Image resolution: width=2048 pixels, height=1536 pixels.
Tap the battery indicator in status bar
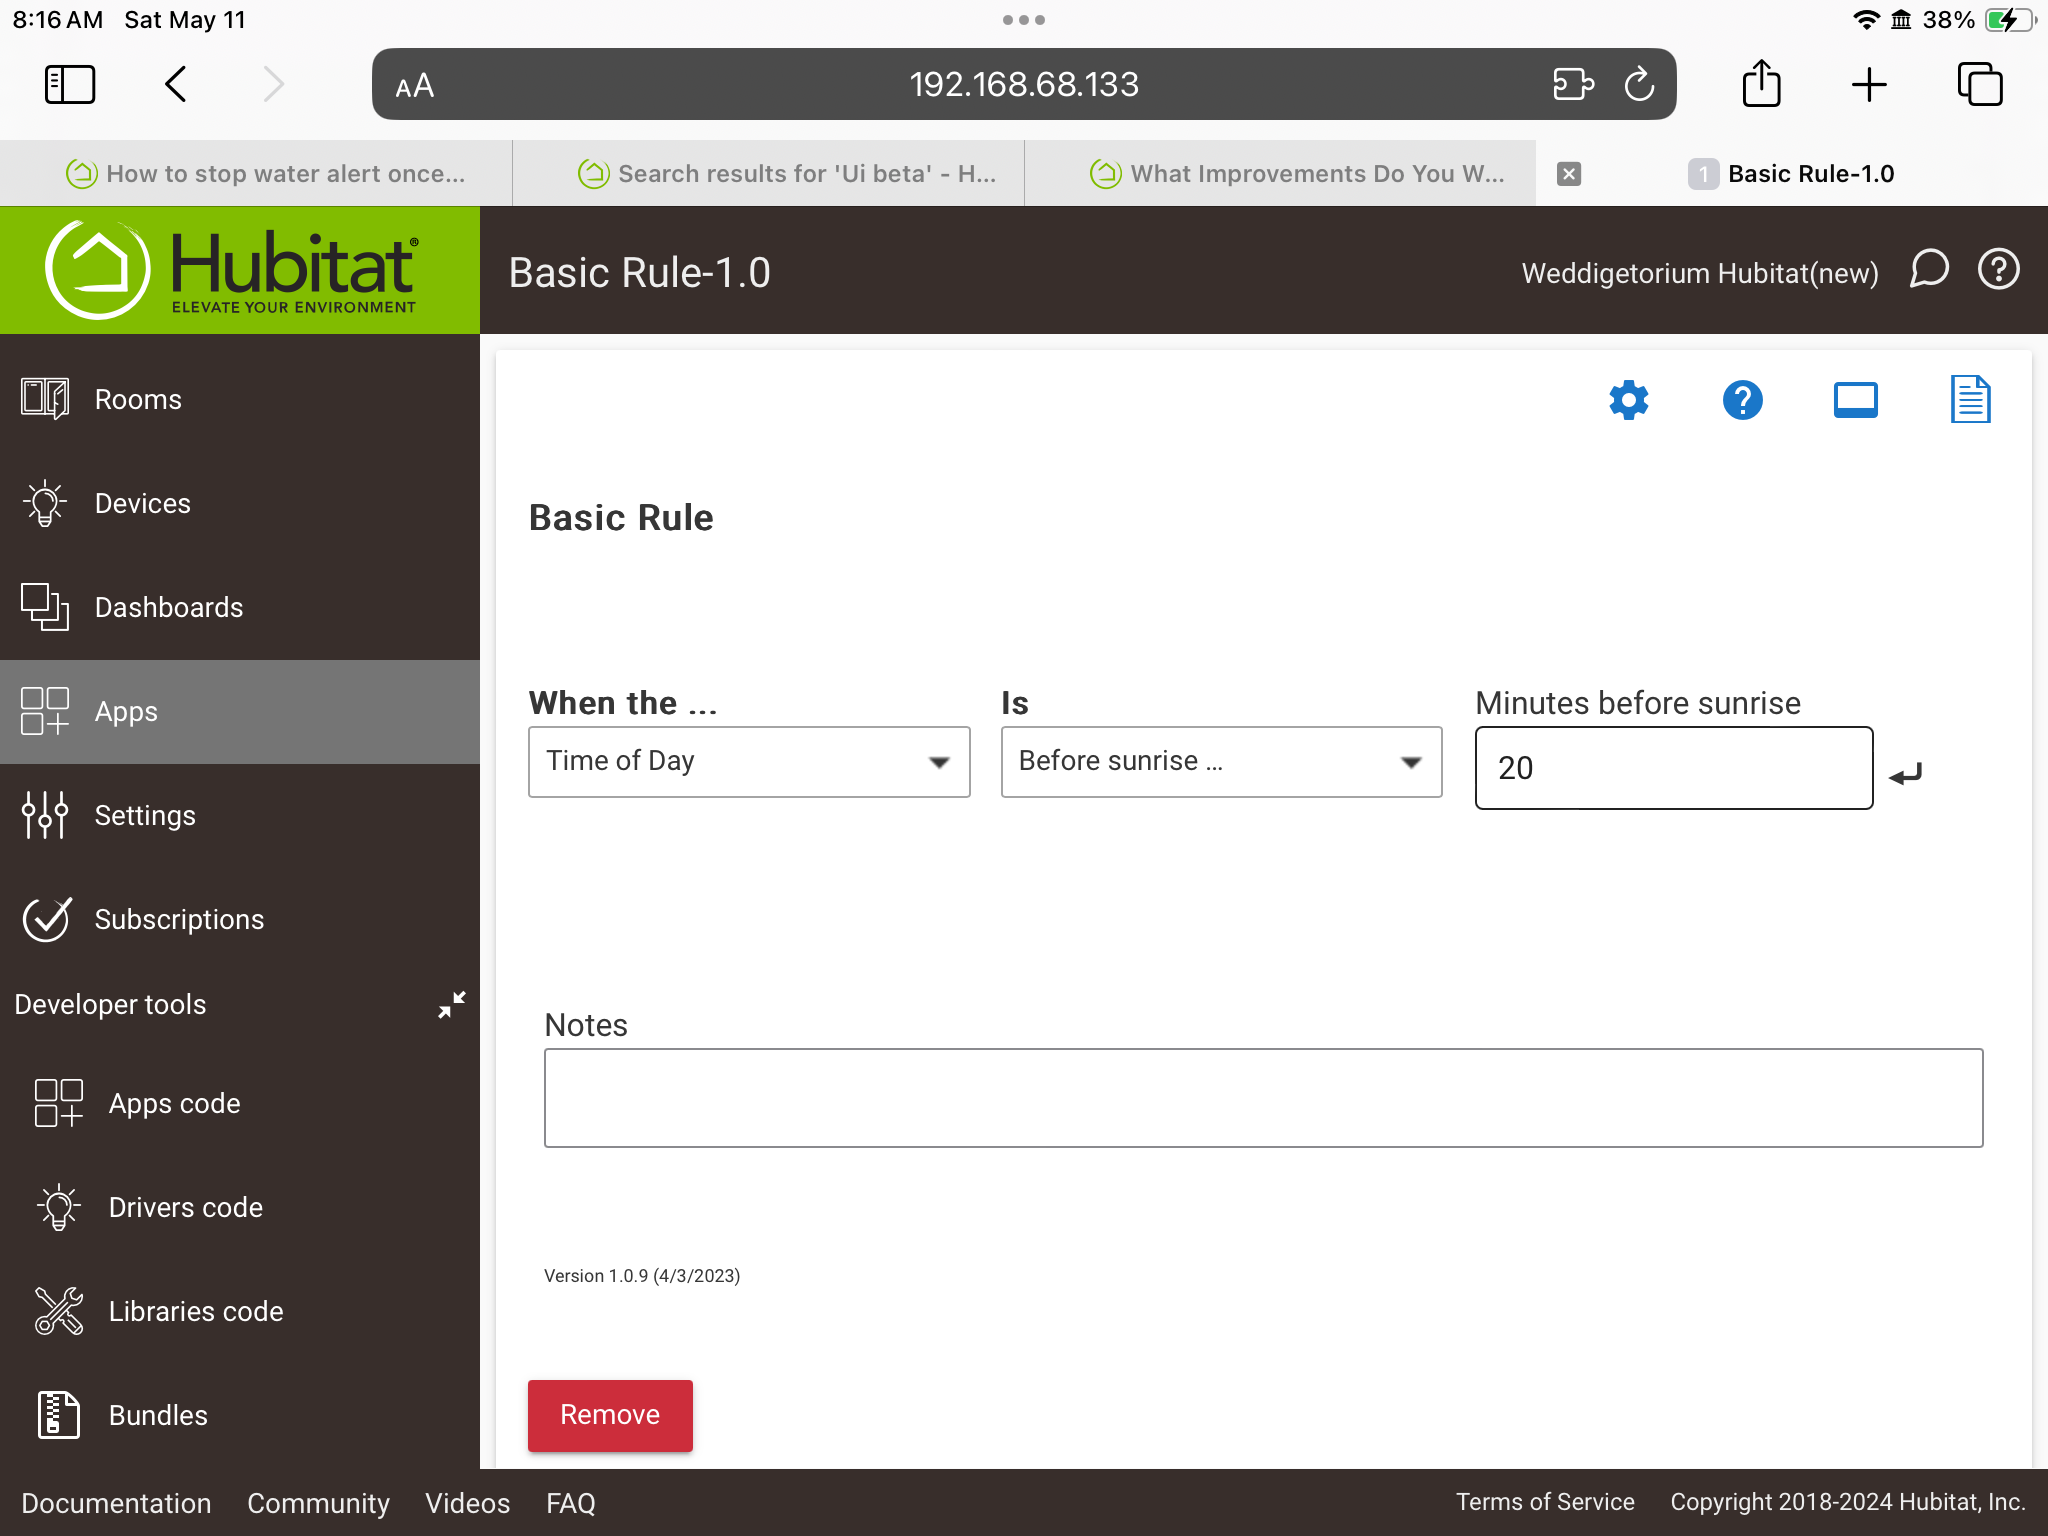[x=2009, y=20]
